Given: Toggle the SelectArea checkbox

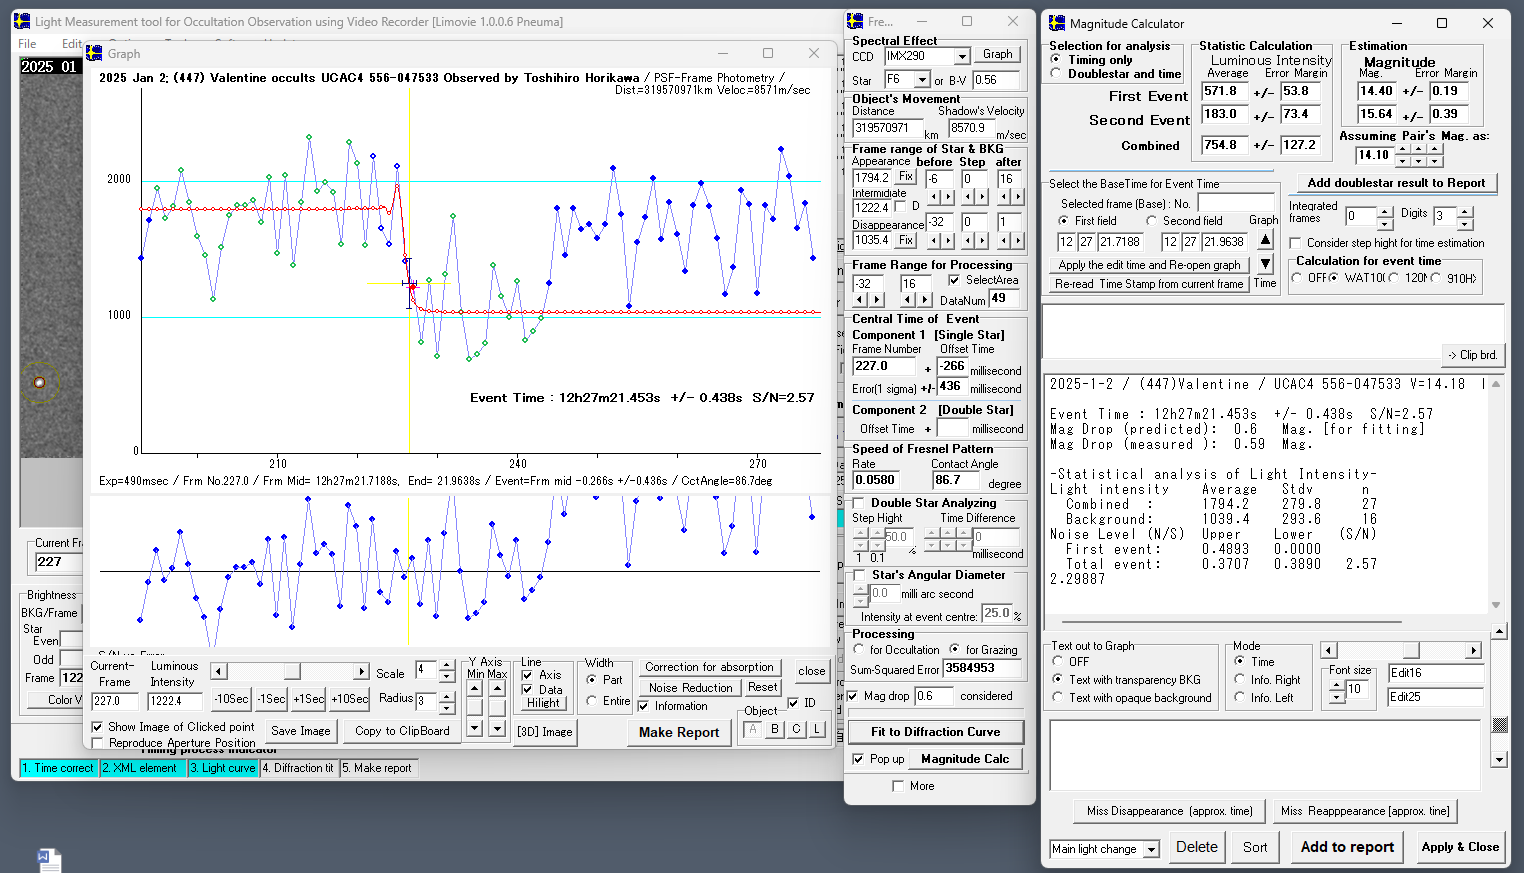Looking at the screenshot, I should click(954, 280).
